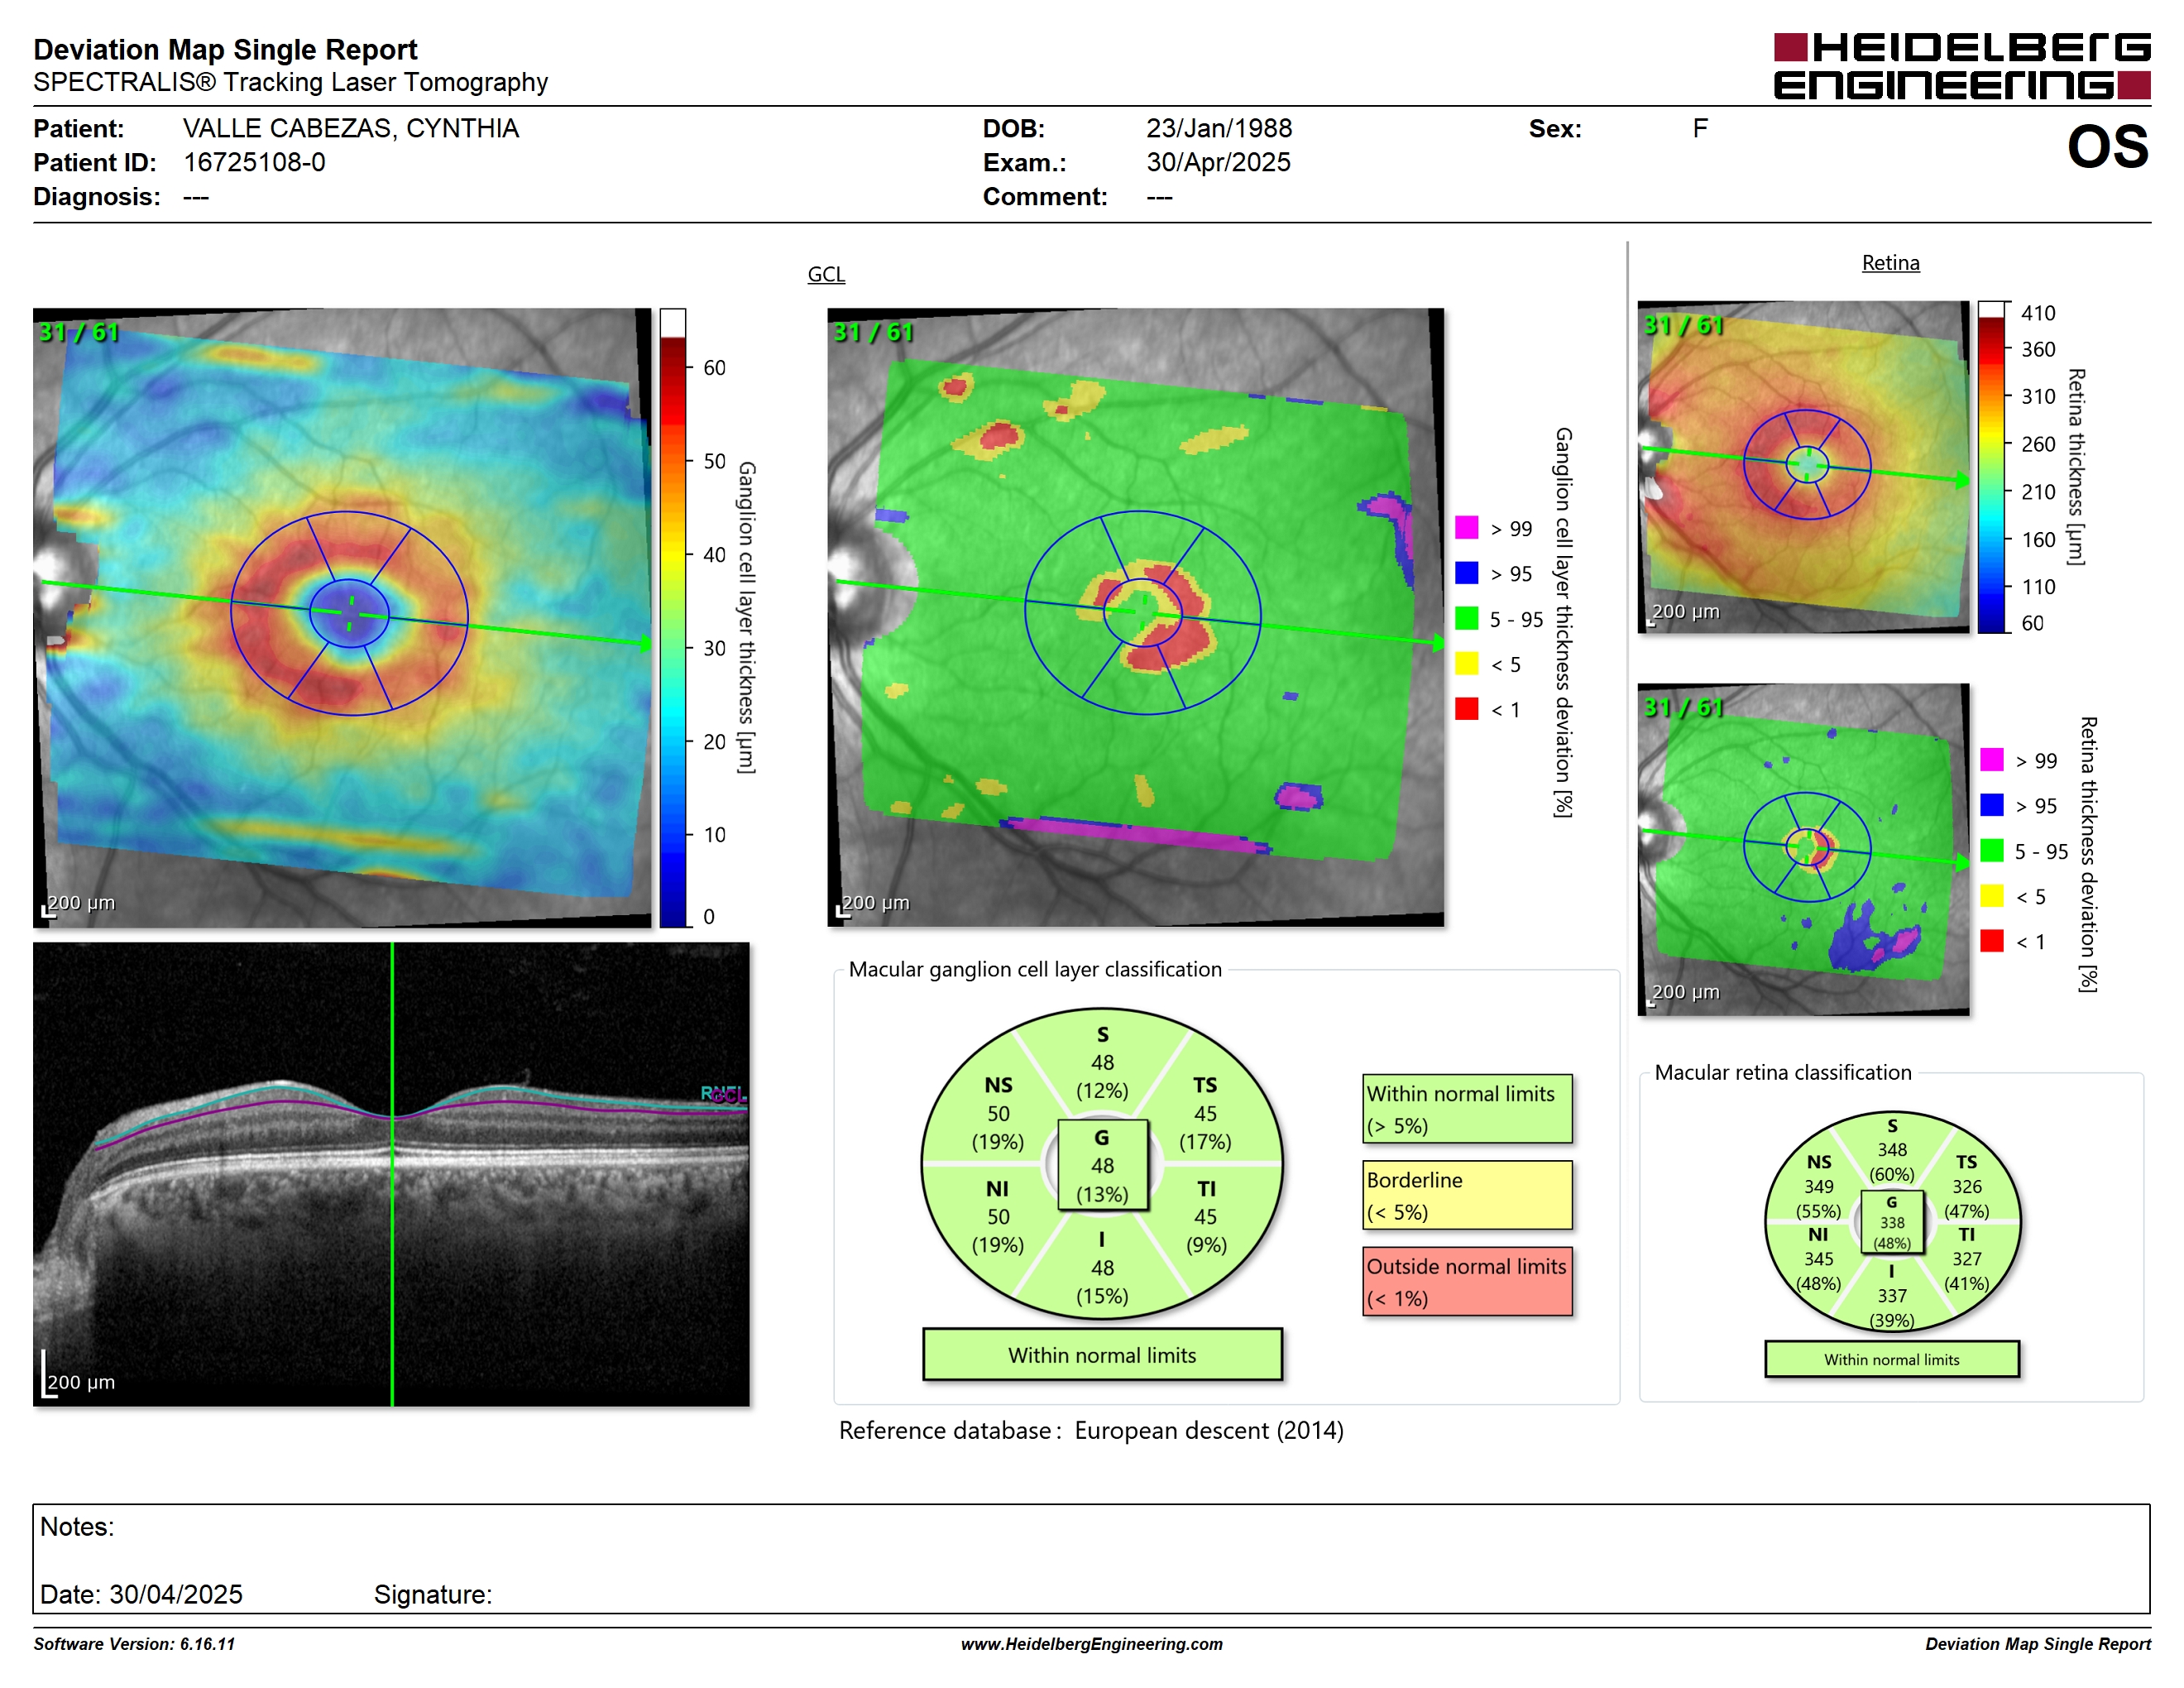This screenshot has height=1688, width=2184.
Task: Click the OS eye indicator
Action: (x=2108, y=147)
